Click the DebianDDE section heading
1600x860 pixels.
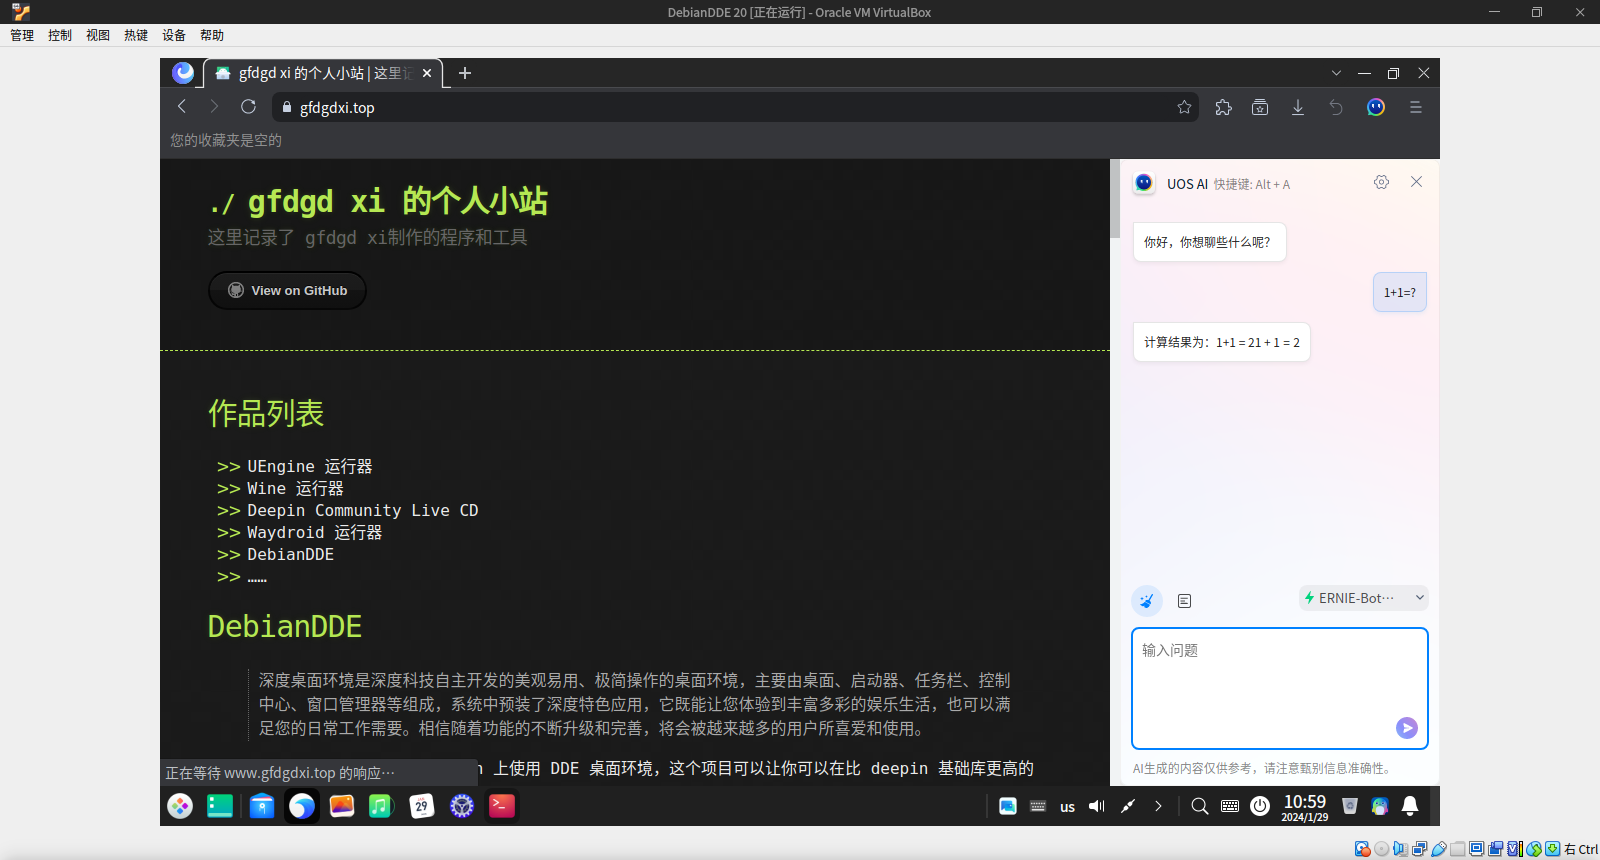(285, 626)
